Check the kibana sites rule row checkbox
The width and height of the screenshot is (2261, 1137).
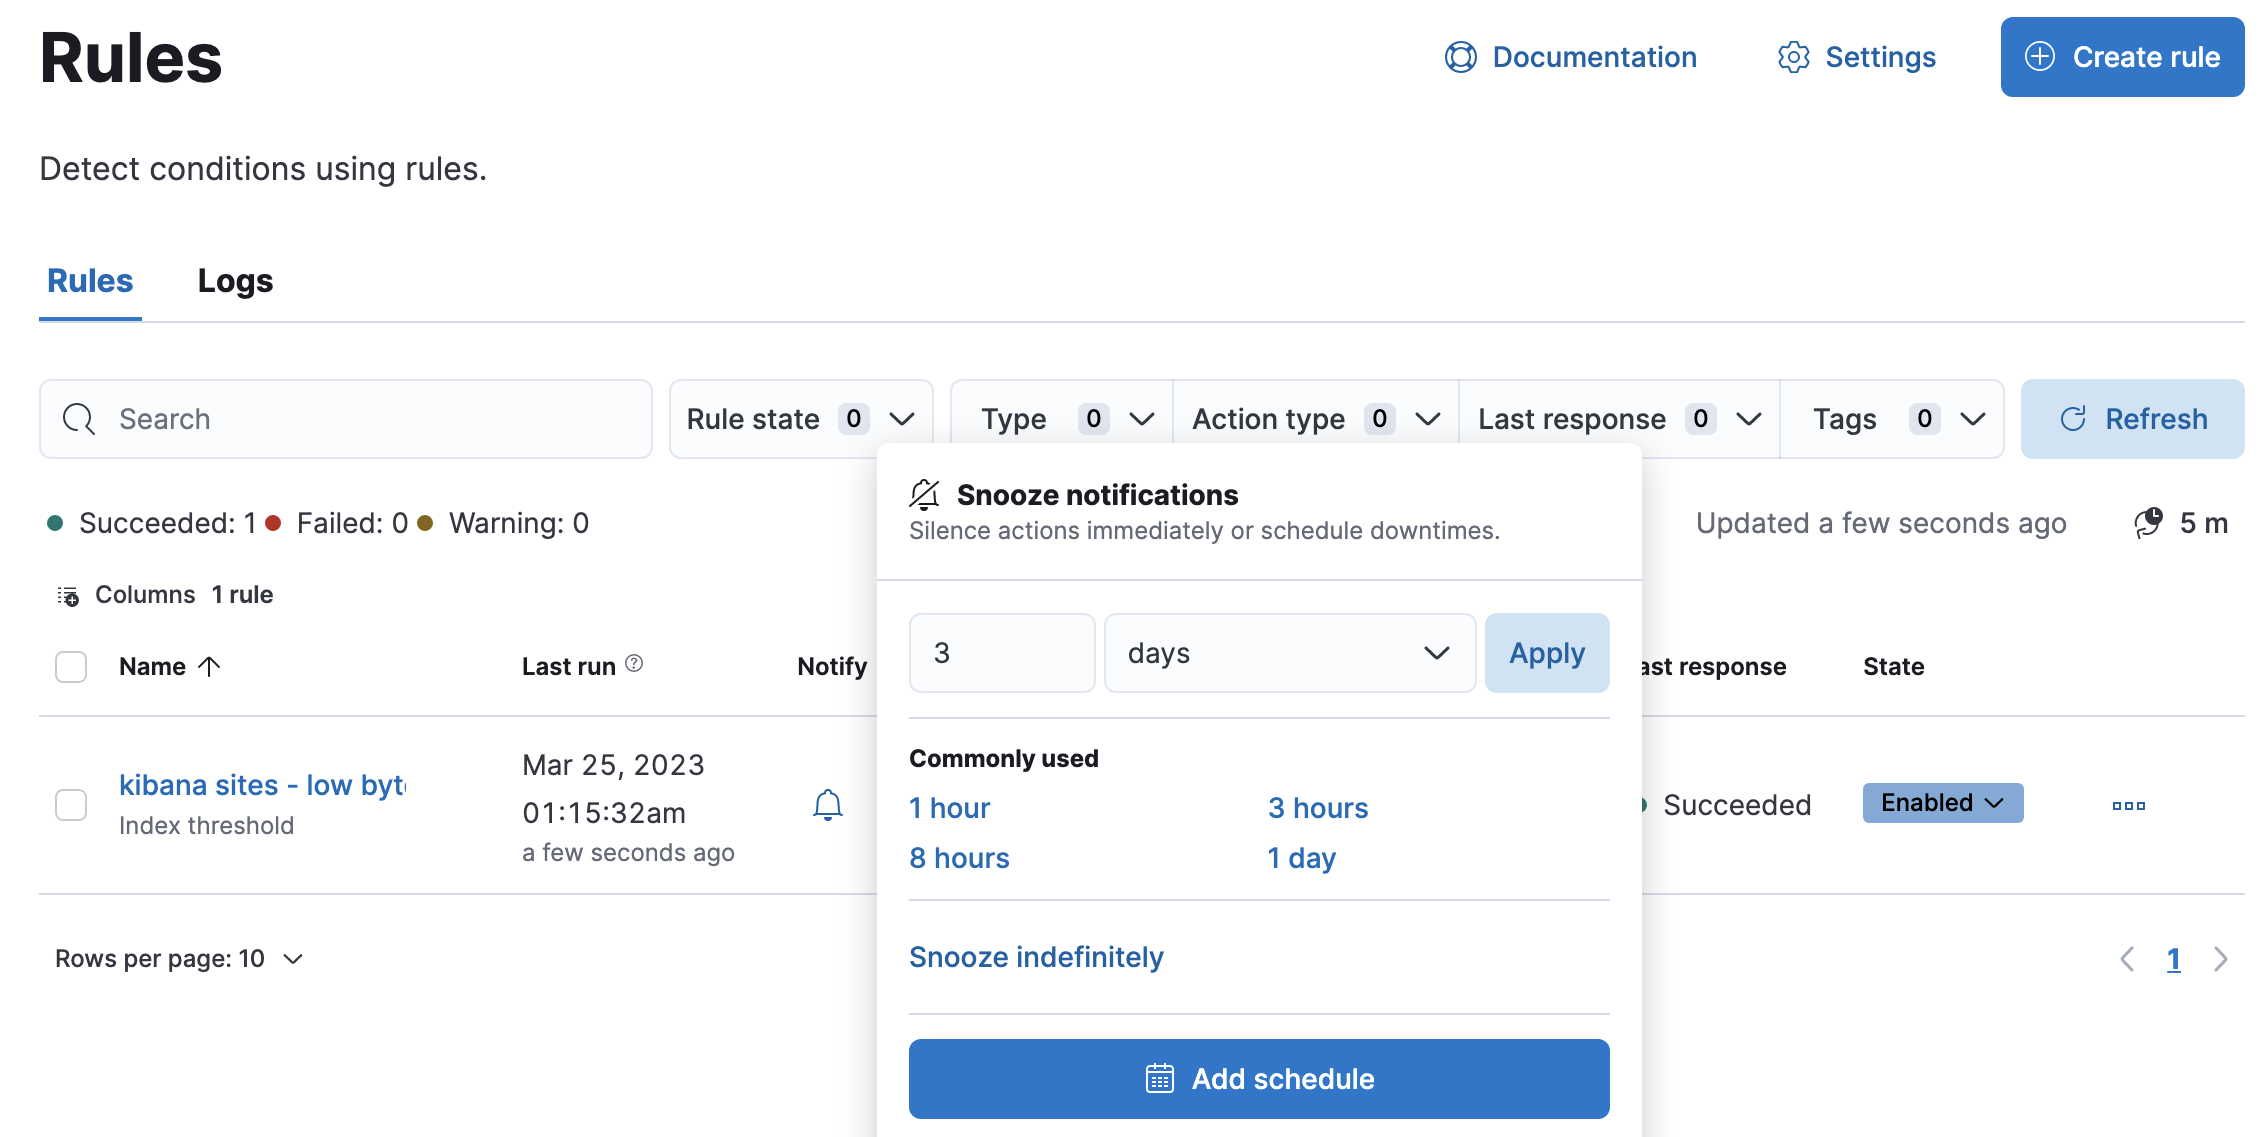pyautogui.click(x=71, y=805)
